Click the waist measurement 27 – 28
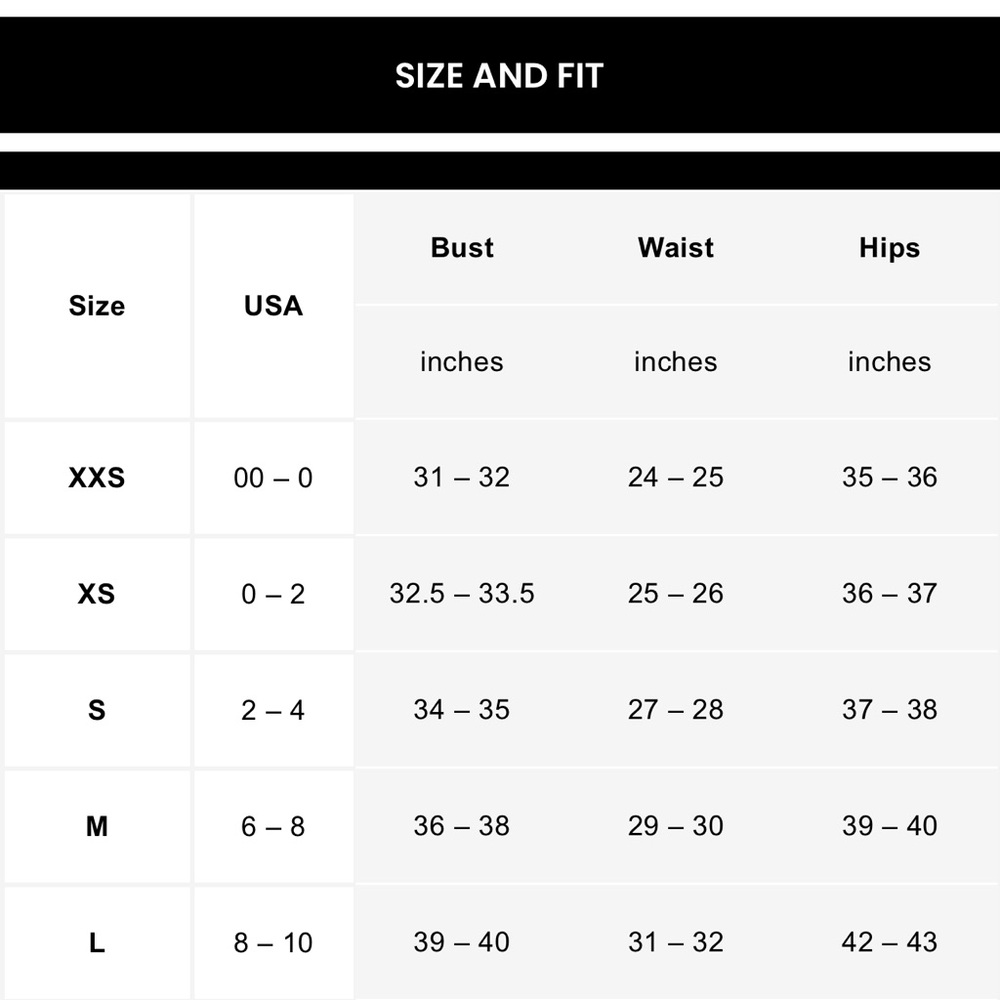1000x1000 pixels. pyautogui.click(x=676, y=710)
